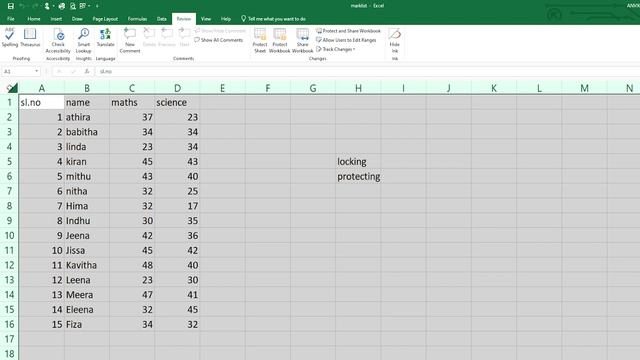
Task: Click the cell with name 'babitha'
Action: coord(87,132)
